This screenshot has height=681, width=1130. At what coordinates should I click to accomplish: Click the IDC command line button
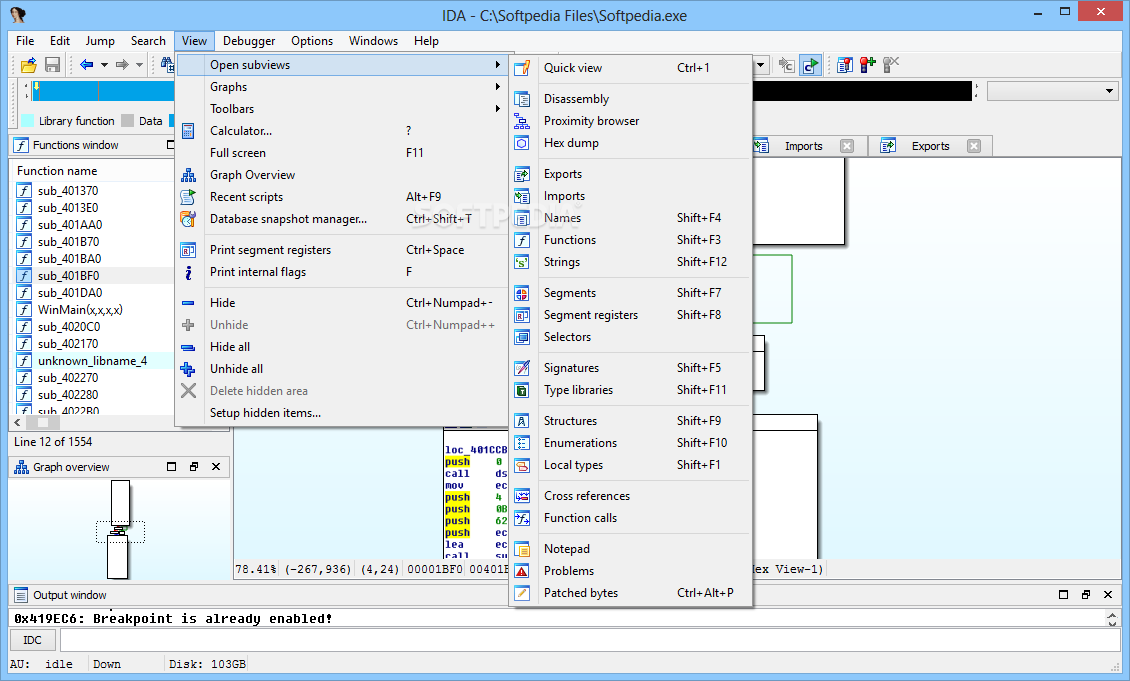coord(32,640)
